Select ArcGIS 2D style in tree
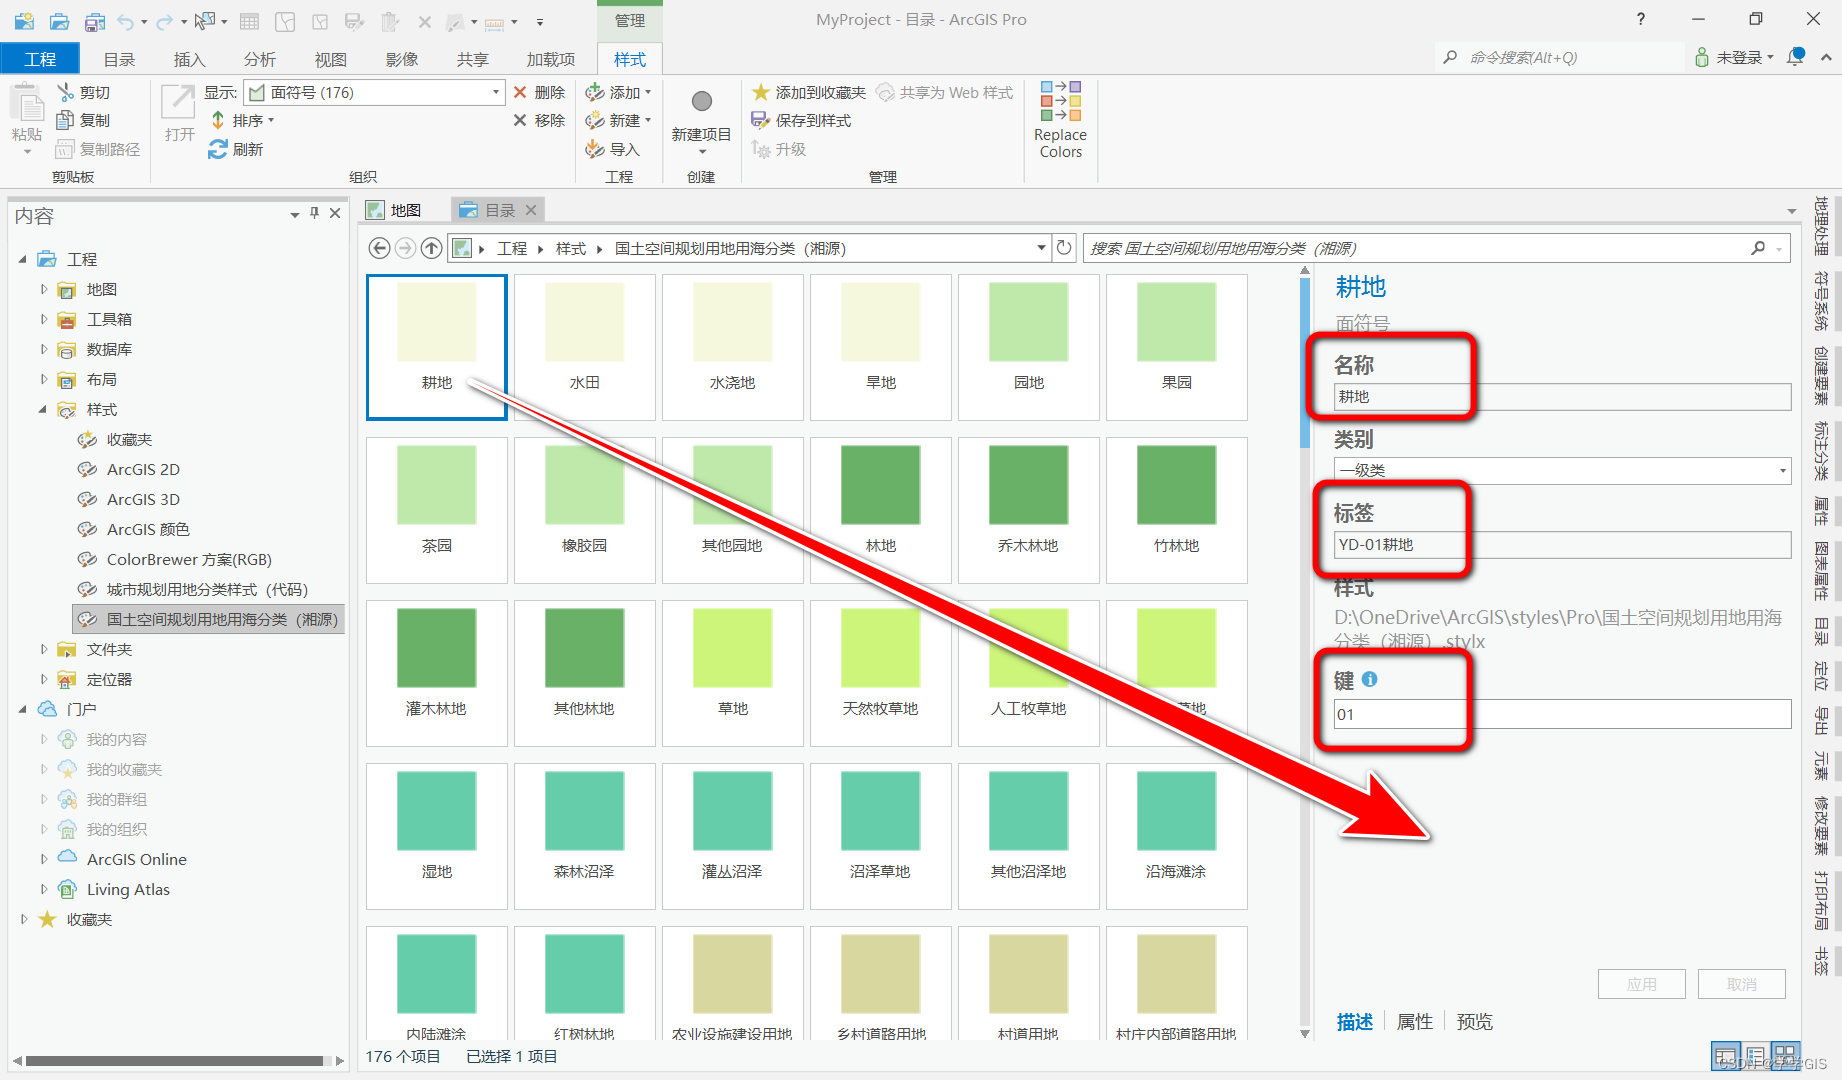1842x1080 pixels. 143,469
